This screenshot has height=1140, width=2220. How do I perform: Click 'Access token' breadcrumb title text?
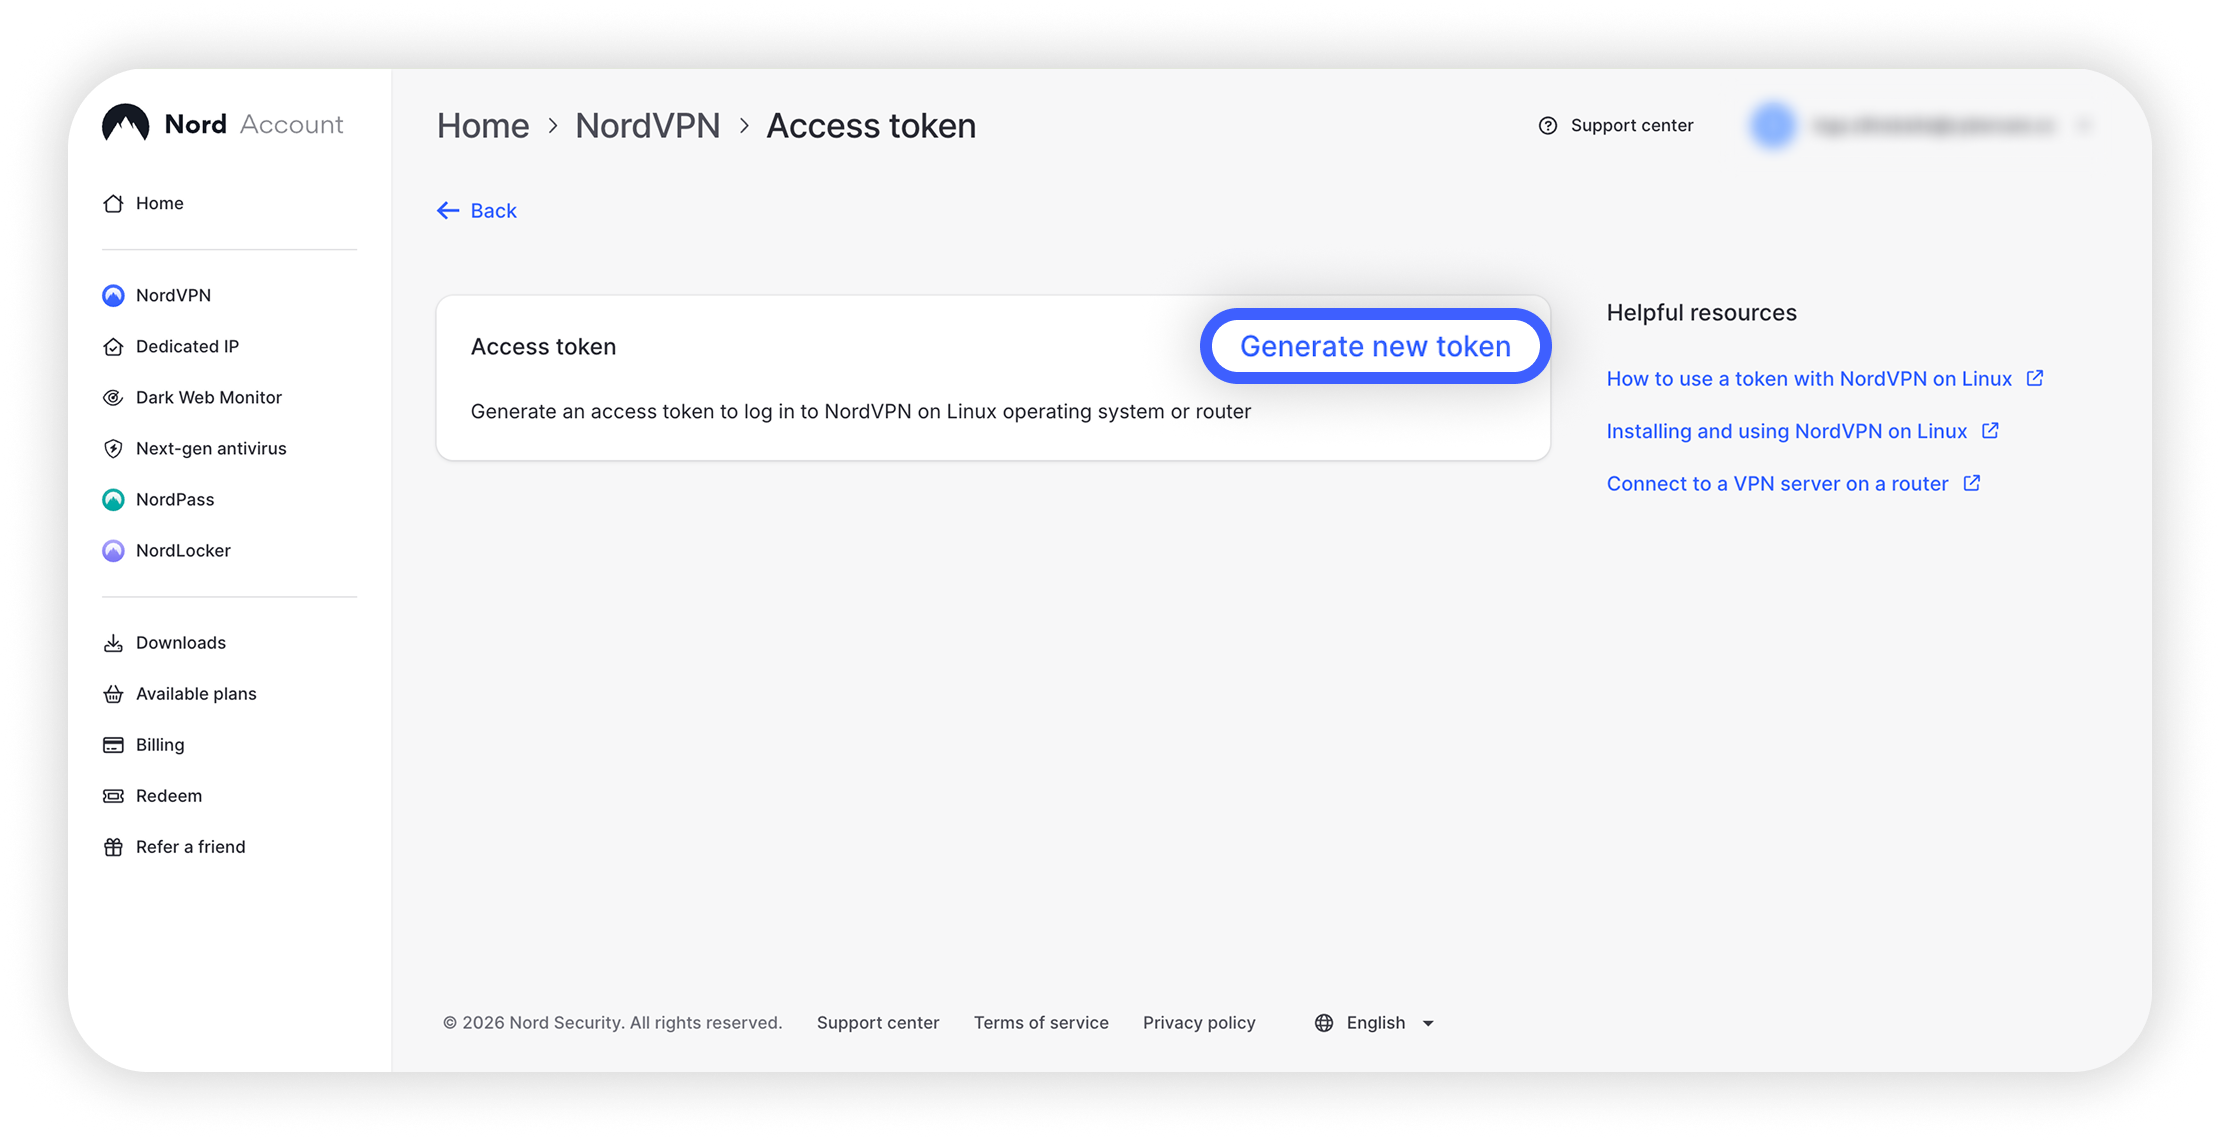point(871,125)
